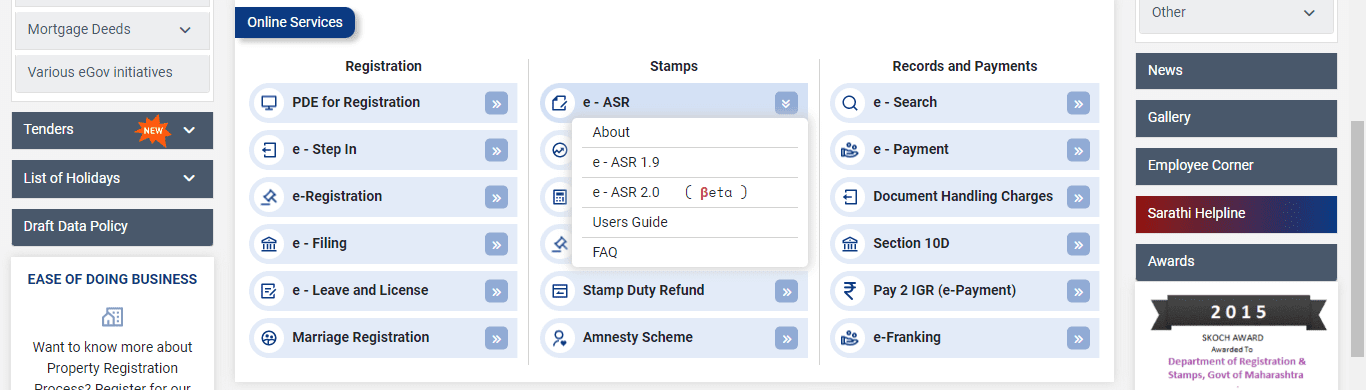
Task: Click the rings icon beside Marriage Registration
Action: [268, 338]
